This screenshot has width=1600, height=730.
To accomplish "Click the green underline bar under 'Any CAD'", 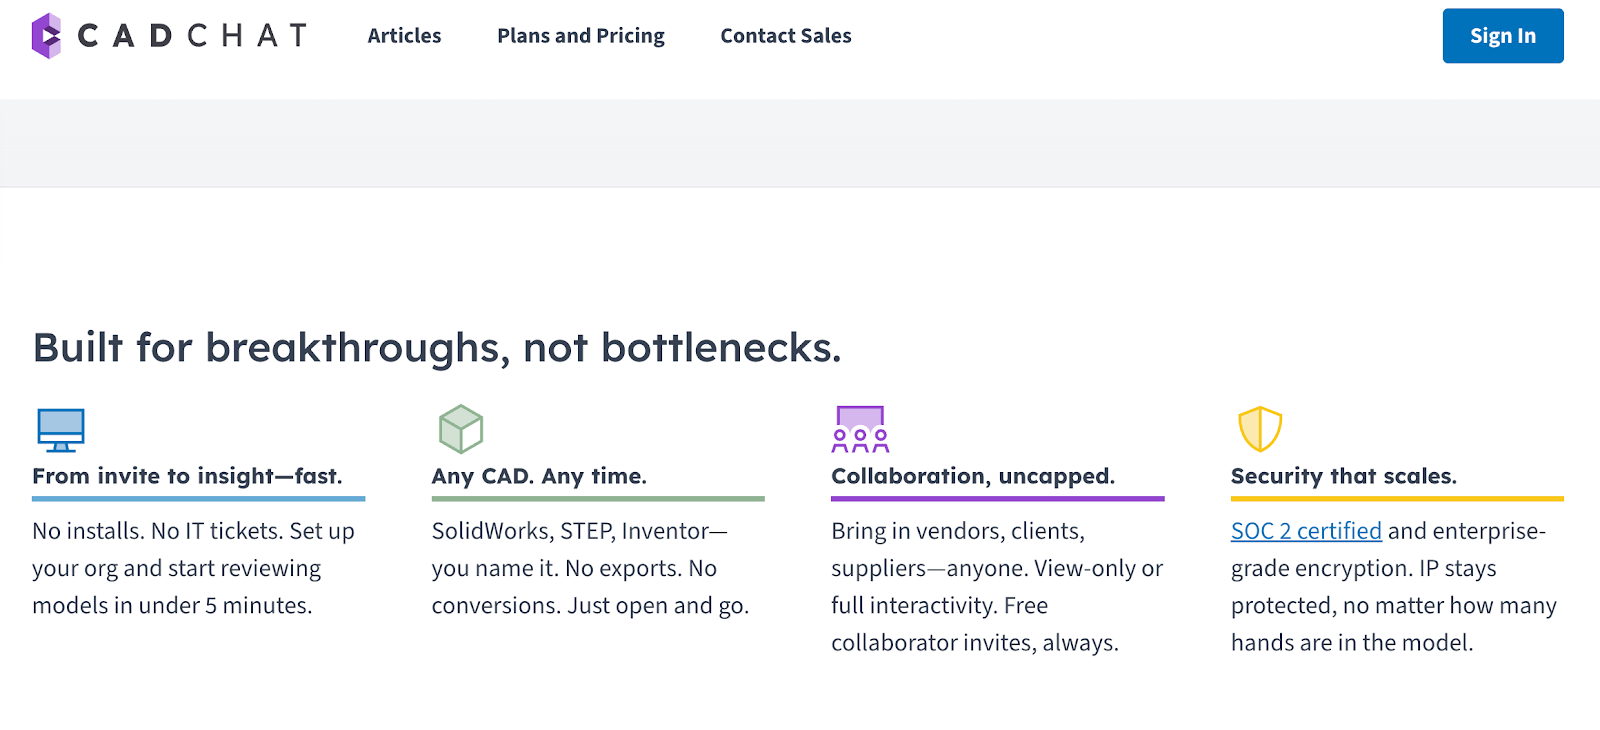I will pos(598,497).
